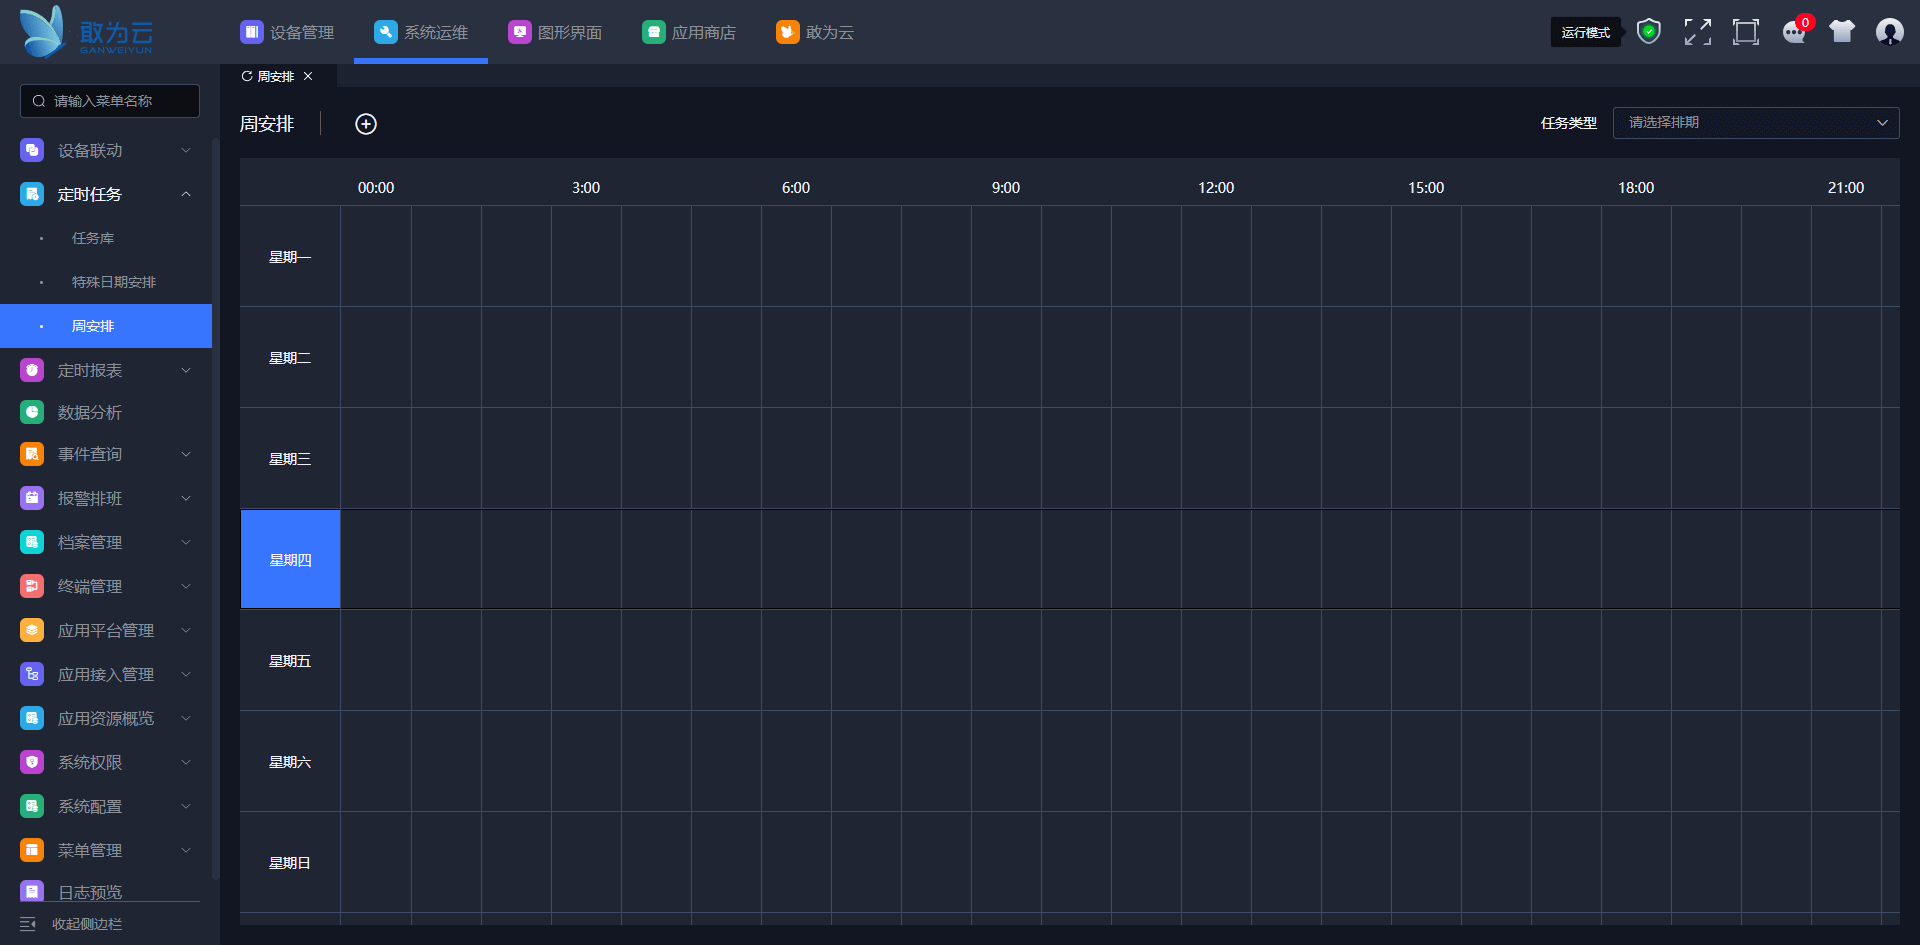Select the highlighted 星期四 row header
This screenshot has width=1920, height=945.
(290, 559)
